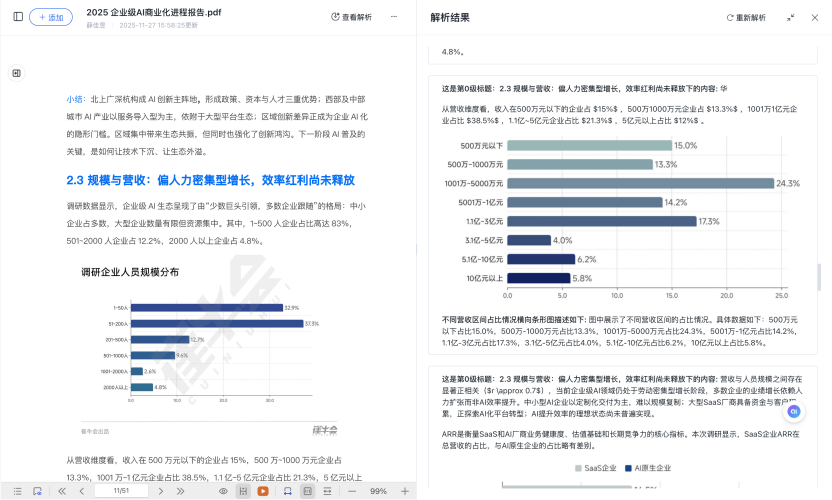This screenshot has width=832, height=500.
Task: Open the floating AI assistant button
Action: [x=794, y=411]
